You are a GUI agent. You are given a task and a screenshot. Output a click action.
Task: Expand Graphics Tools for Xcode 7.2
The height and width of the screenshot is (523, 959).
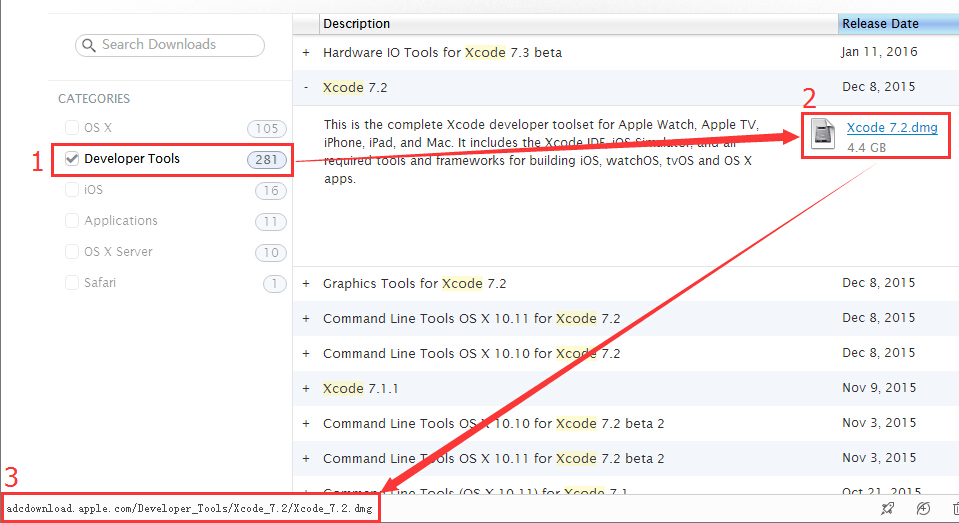(x=306, y=284)
